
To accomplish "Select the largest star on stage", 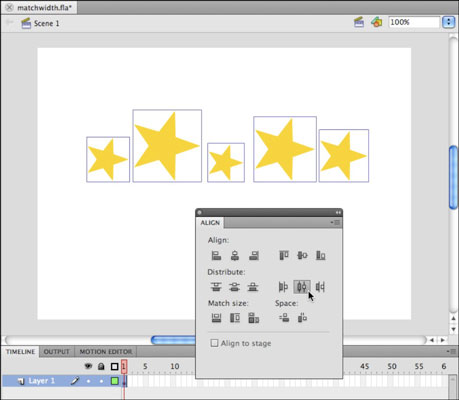I will coord(167,146).
